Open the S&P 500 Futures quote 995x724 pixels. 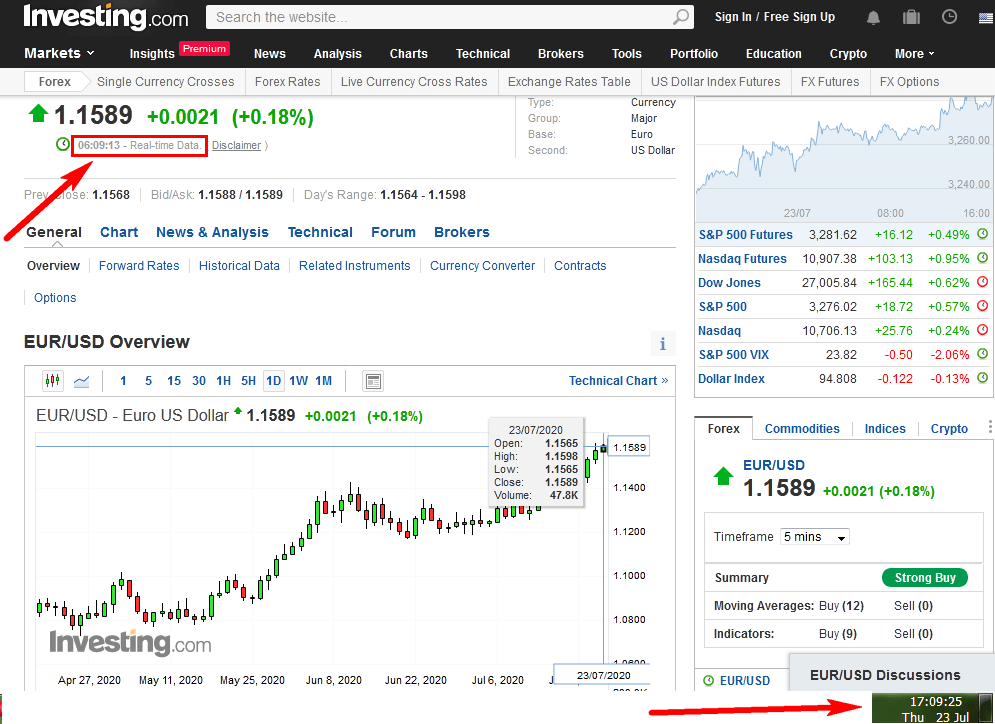click(x=746, y=235)
